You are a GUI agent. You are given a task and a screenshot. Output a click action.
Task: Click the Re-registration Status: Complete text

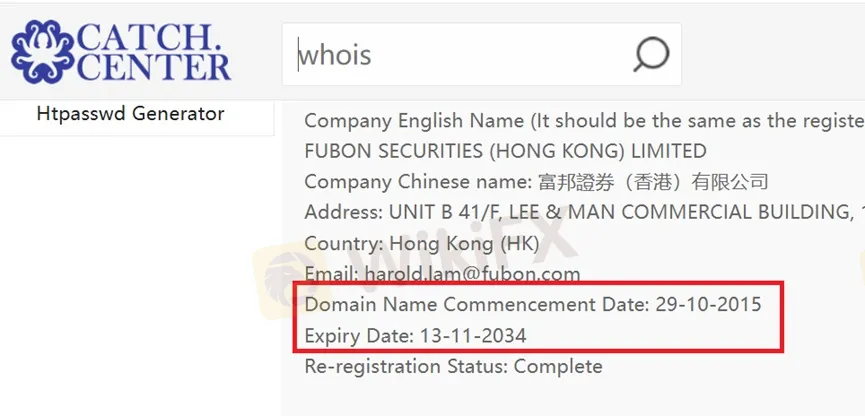pyautogui.click(x=453, y=366)
